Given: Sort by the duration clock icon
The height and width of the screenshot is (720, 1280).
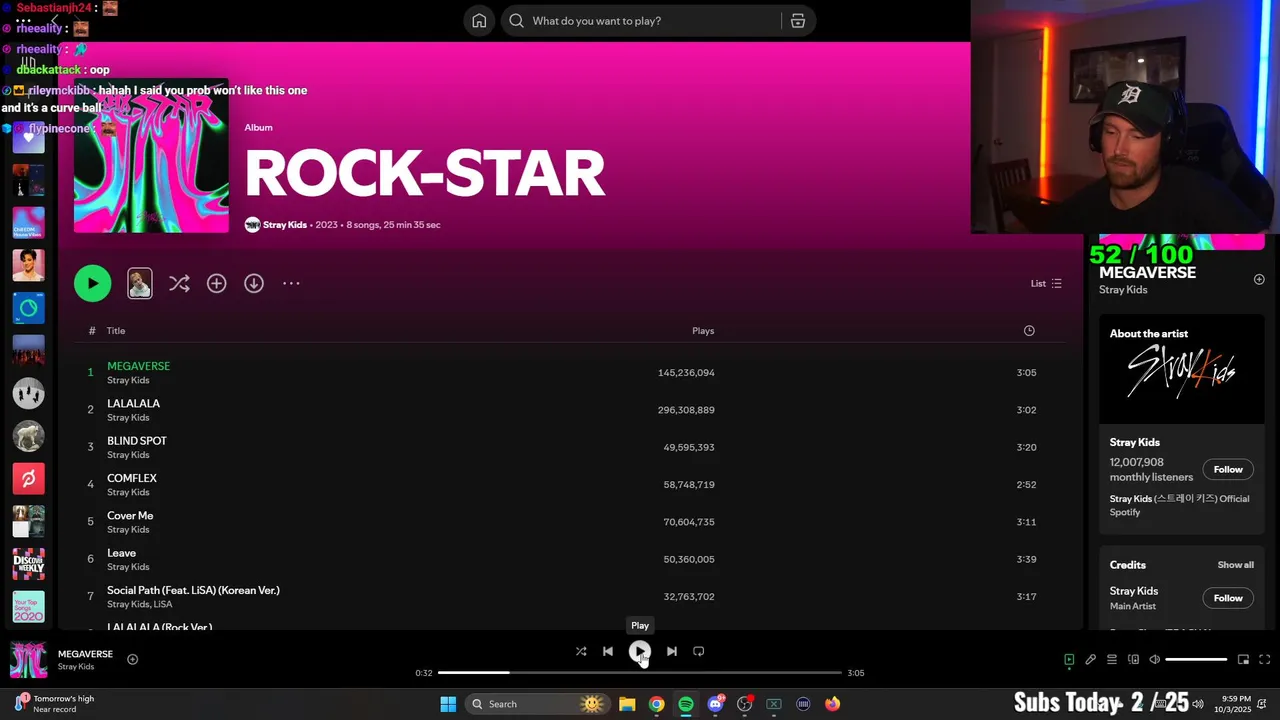Looking at the screenshot, I should tap(1029, 331).
